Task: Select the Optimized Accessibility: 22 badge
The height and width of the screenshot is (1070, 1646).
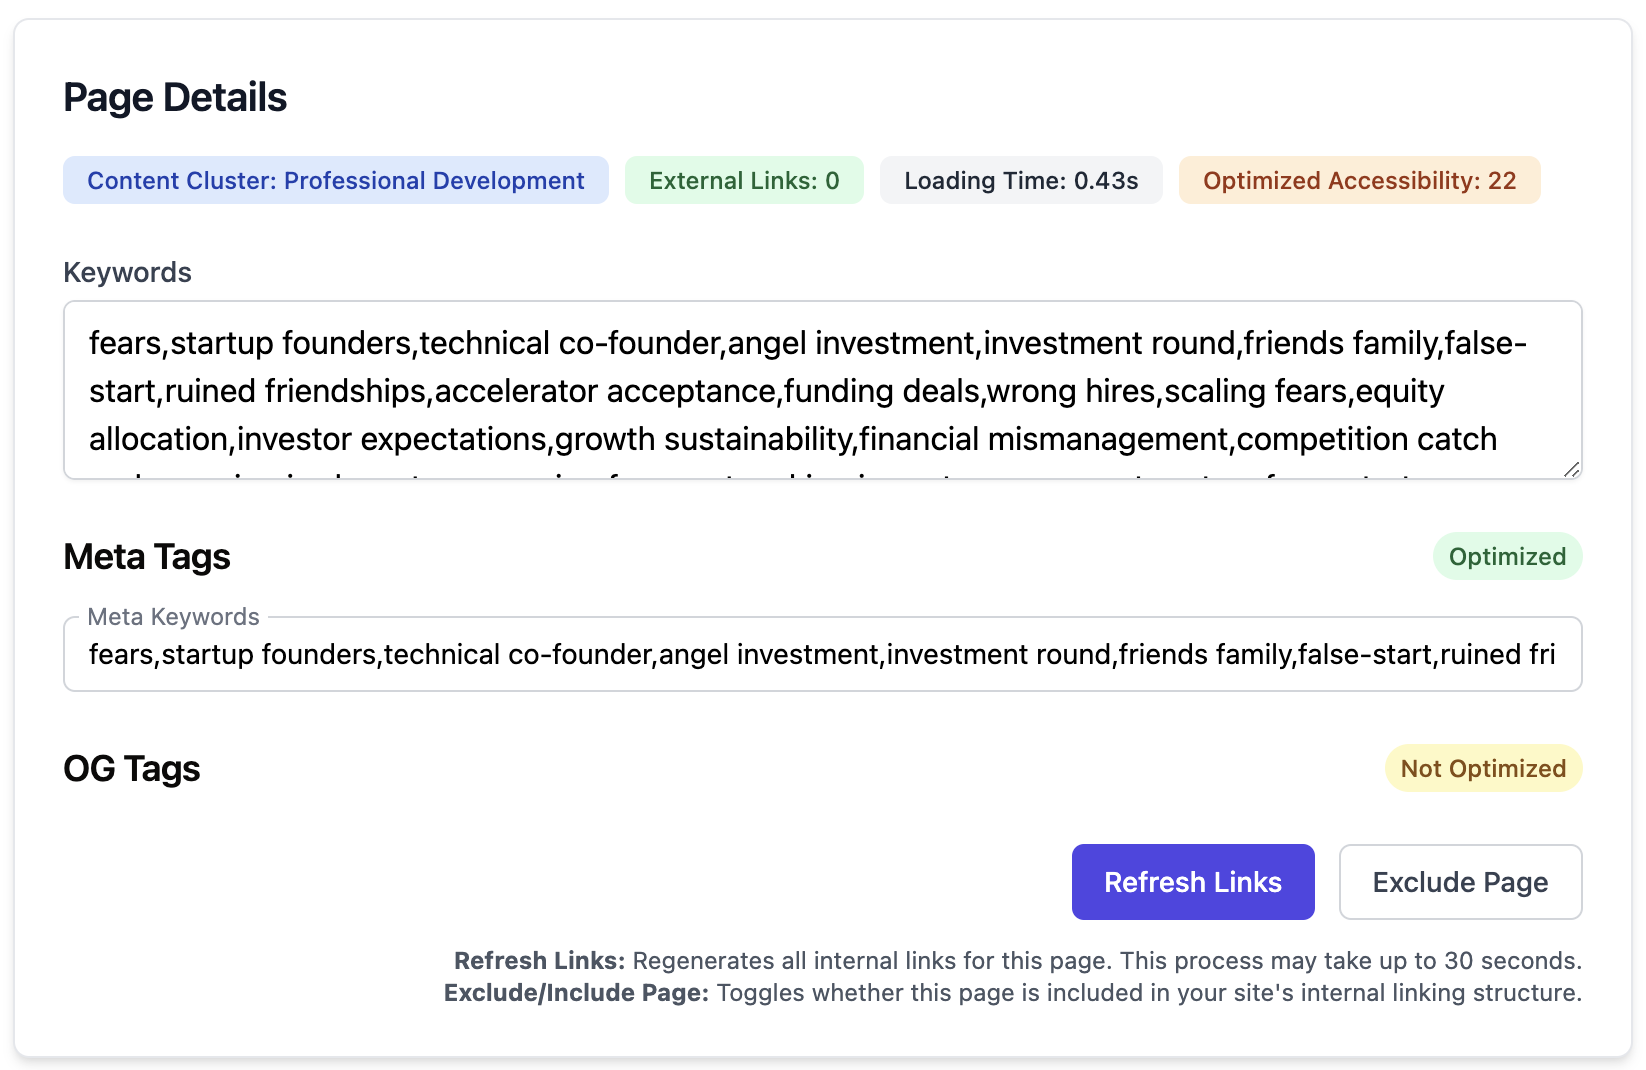Action: 1359,181
